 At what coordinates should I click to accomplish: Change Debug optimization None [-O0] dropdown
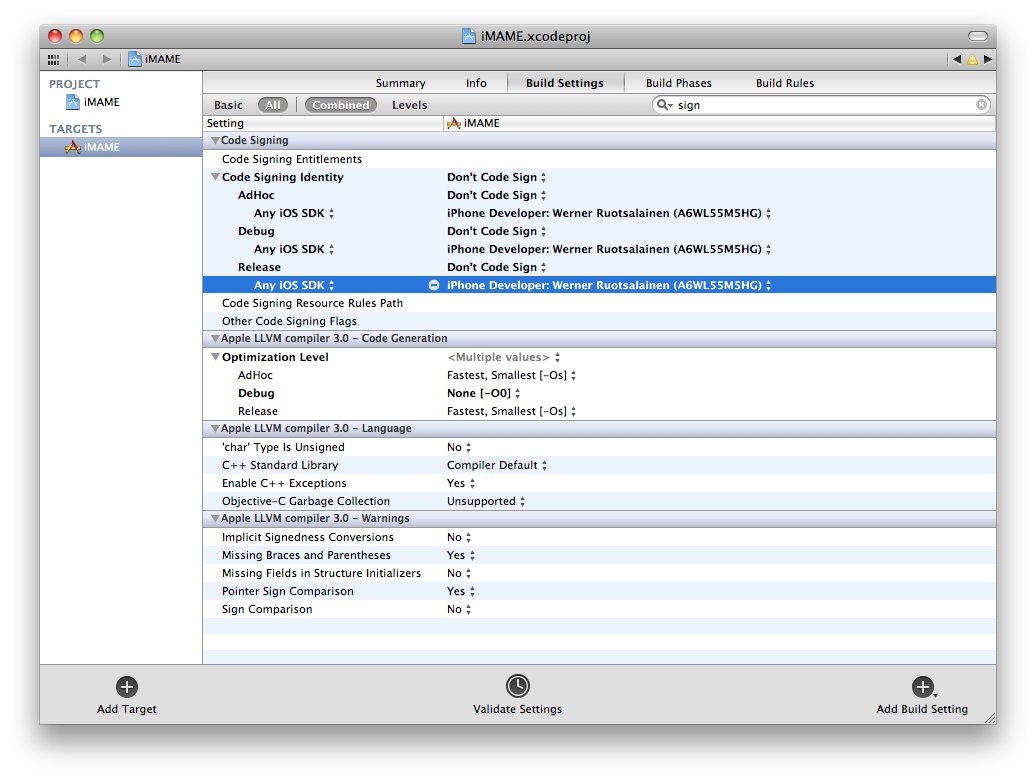point(484,393)
